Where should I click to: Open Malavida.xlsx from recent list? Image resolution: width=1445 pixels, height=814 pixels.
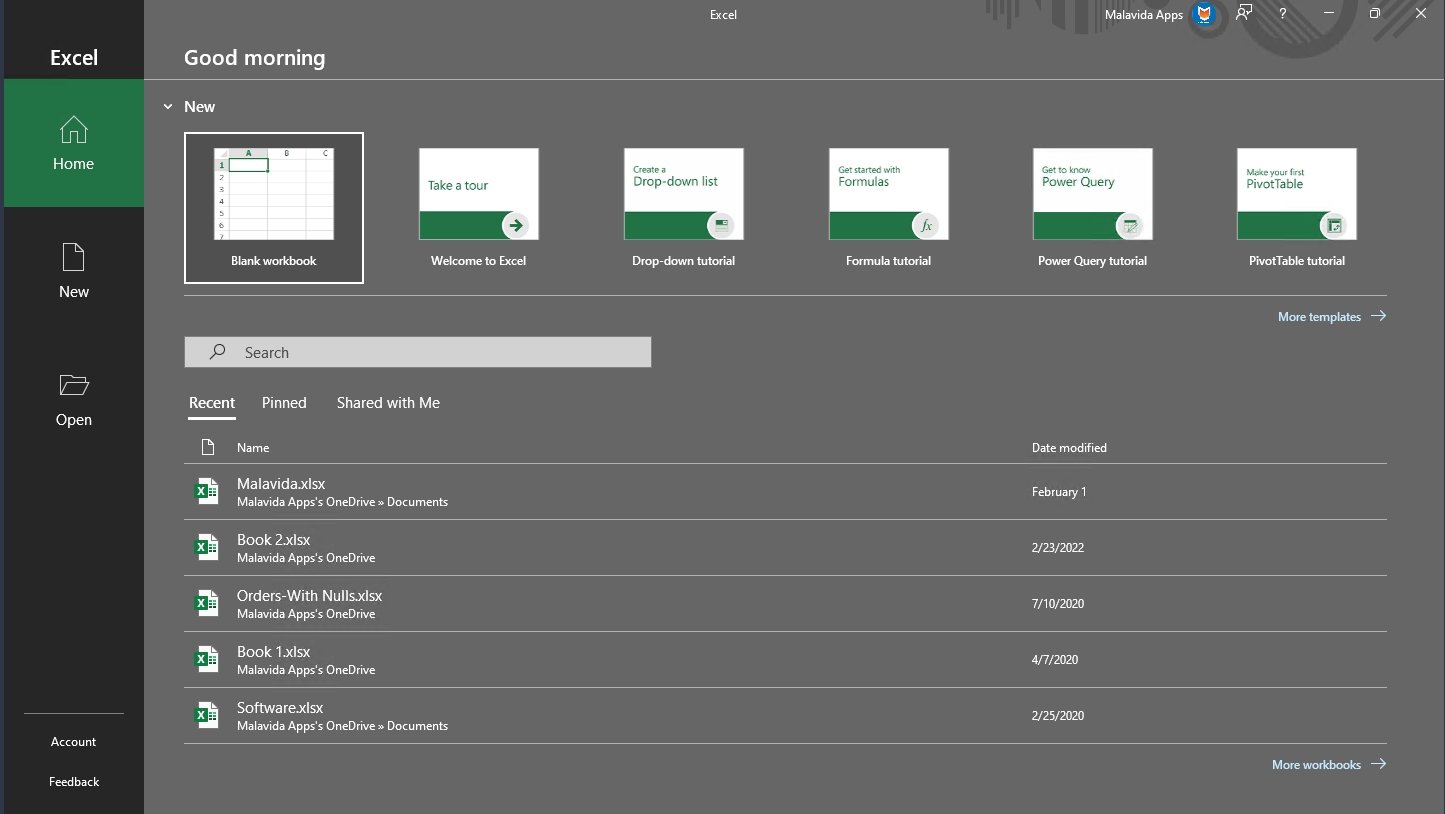point(785,492)
